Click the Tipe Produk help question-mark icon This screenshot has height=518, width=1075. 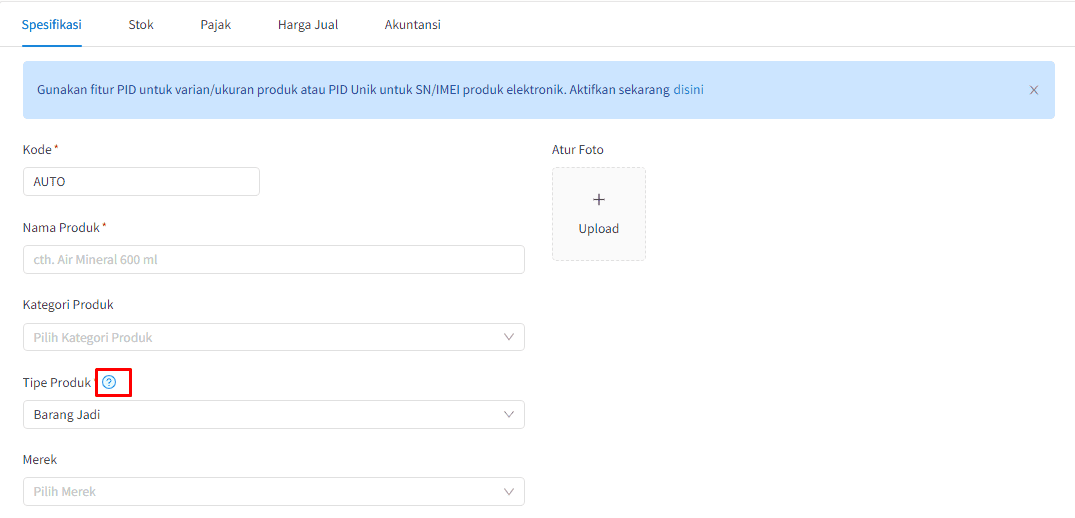108,383
